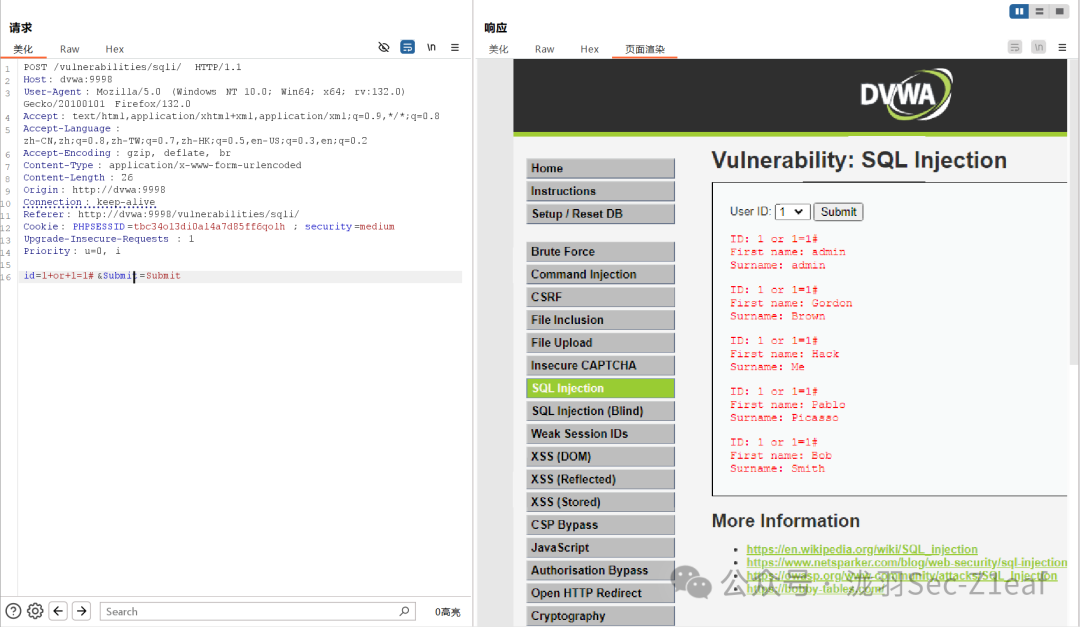
Task: Open DVWA Instructions menu item
Action: 600,191
